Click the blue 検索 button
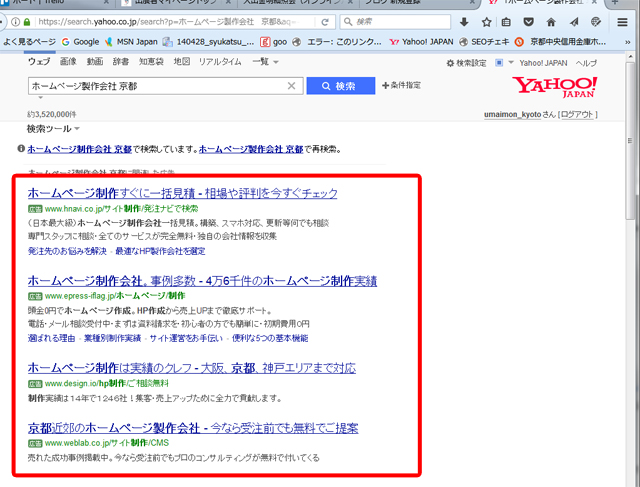 (341, 86)
